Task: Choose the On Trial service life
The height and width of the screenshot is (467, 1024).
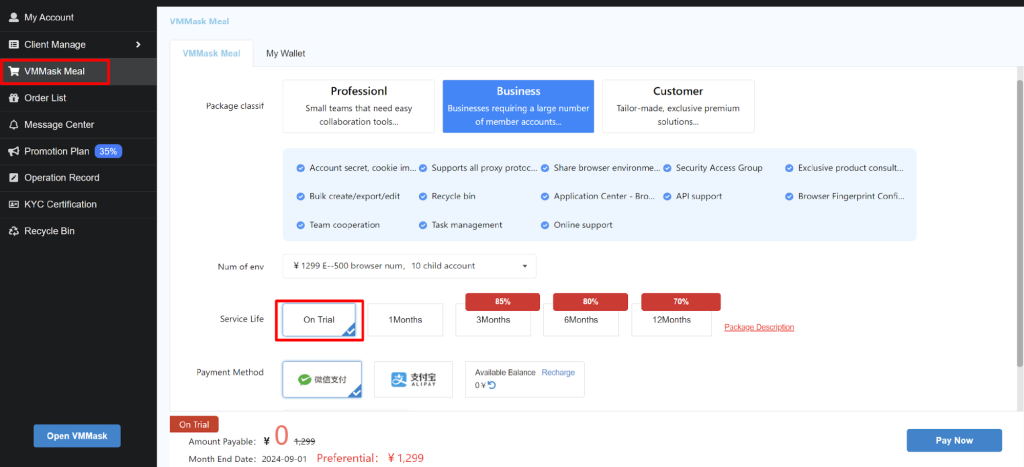Action: [x=319, y=320]
